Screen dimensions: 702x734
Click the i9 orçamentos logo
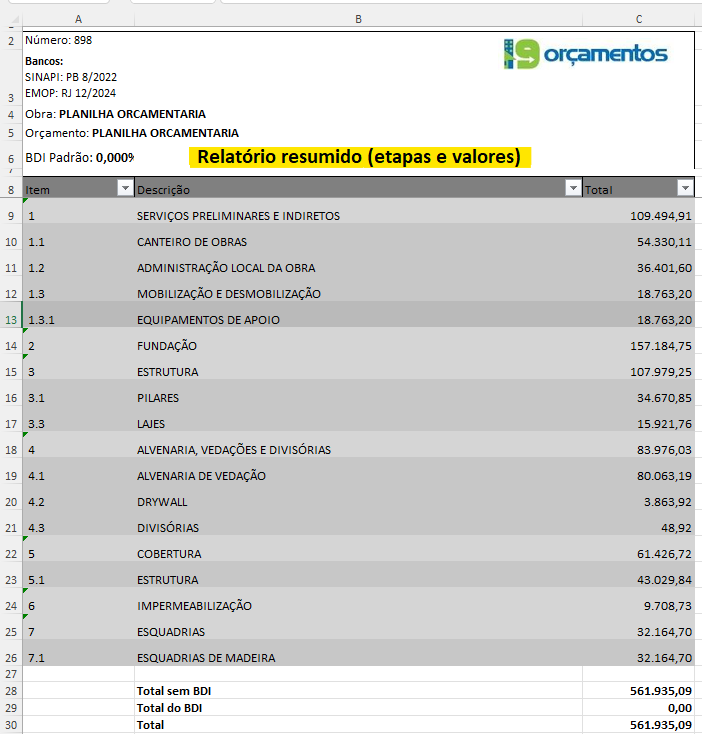pyautogui.click(x=585, y=54)
